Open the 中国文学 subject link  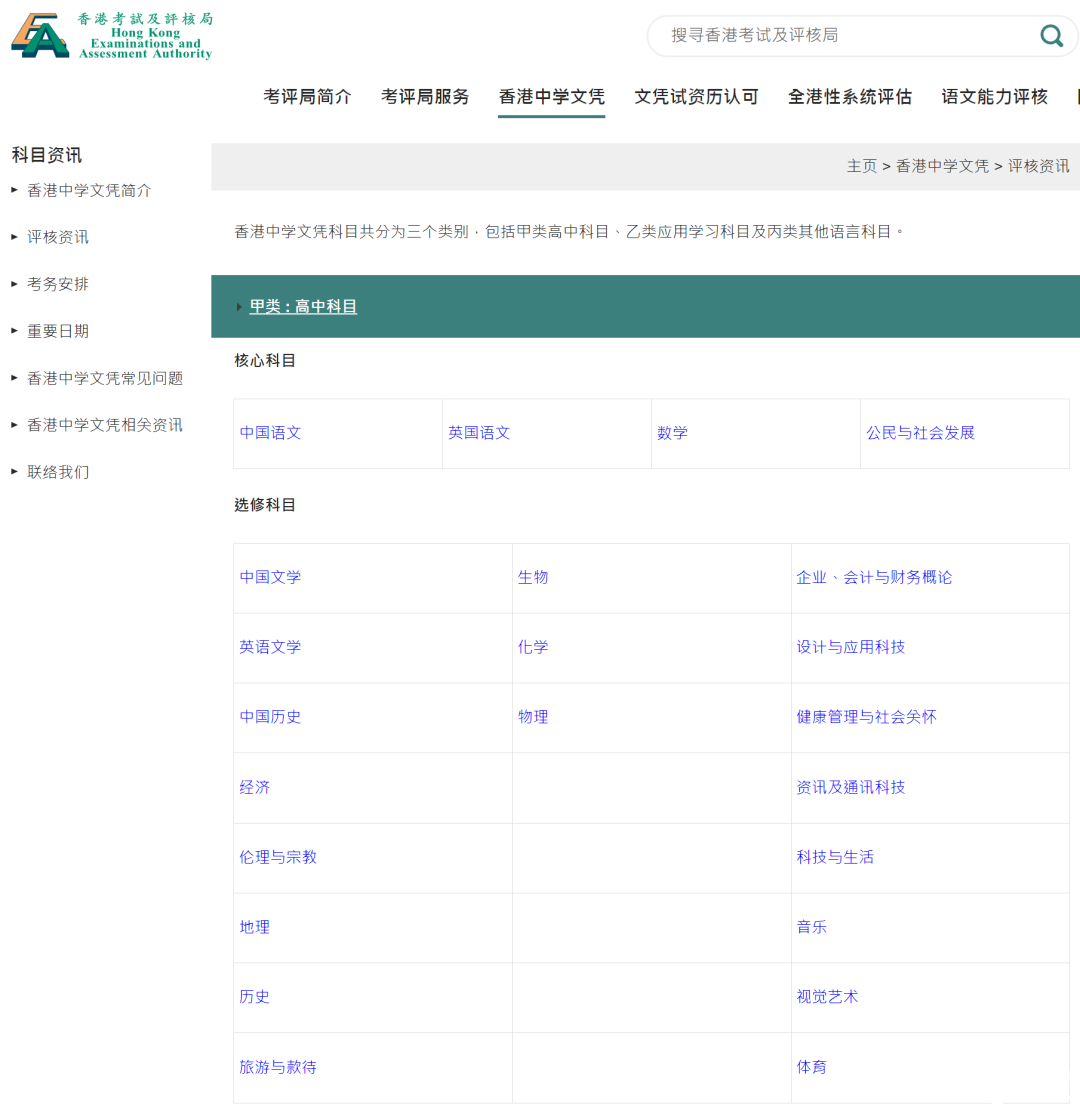tap(270, 577)
